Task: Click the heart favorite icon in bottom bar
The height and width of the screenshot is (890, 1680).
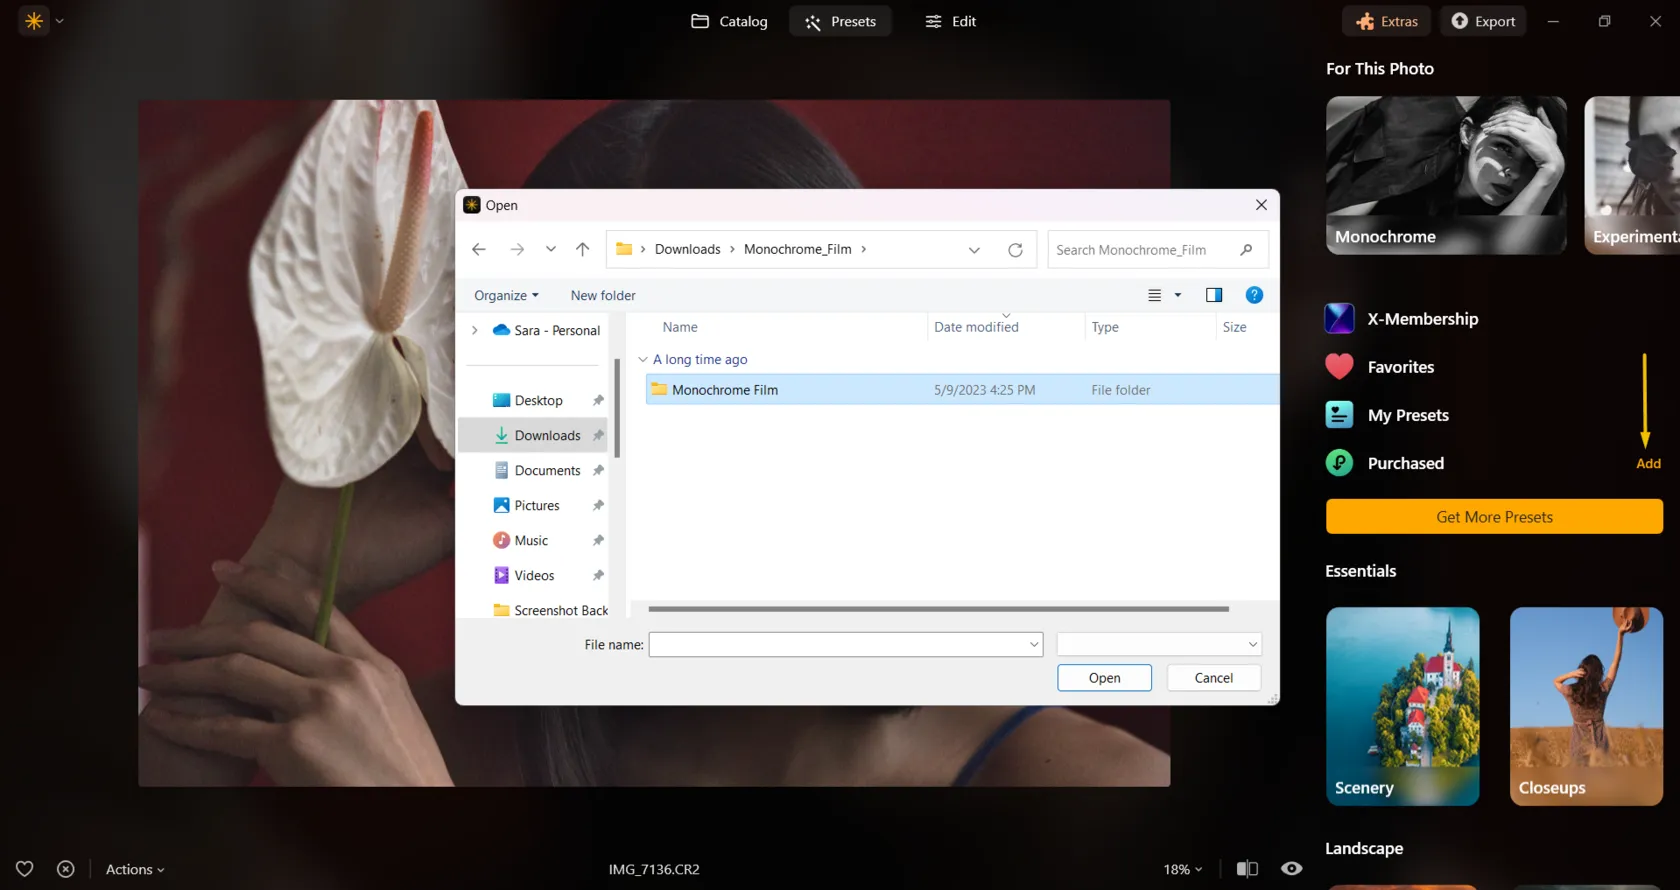Action: (25, 869)
